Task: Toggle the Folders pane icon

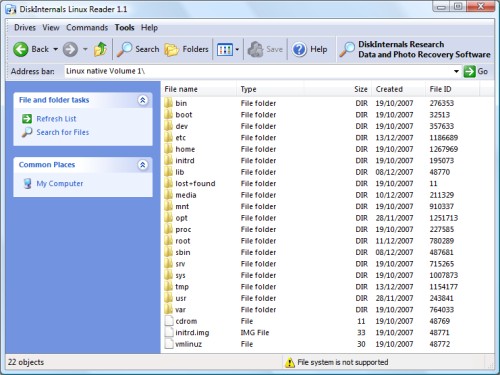Action: point(172,50)
